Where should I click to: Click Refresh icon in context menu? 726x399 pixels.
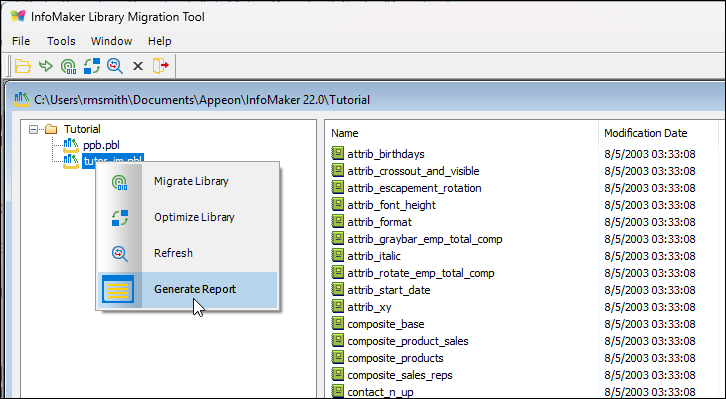pyautogui.click(x=119, y=253)
